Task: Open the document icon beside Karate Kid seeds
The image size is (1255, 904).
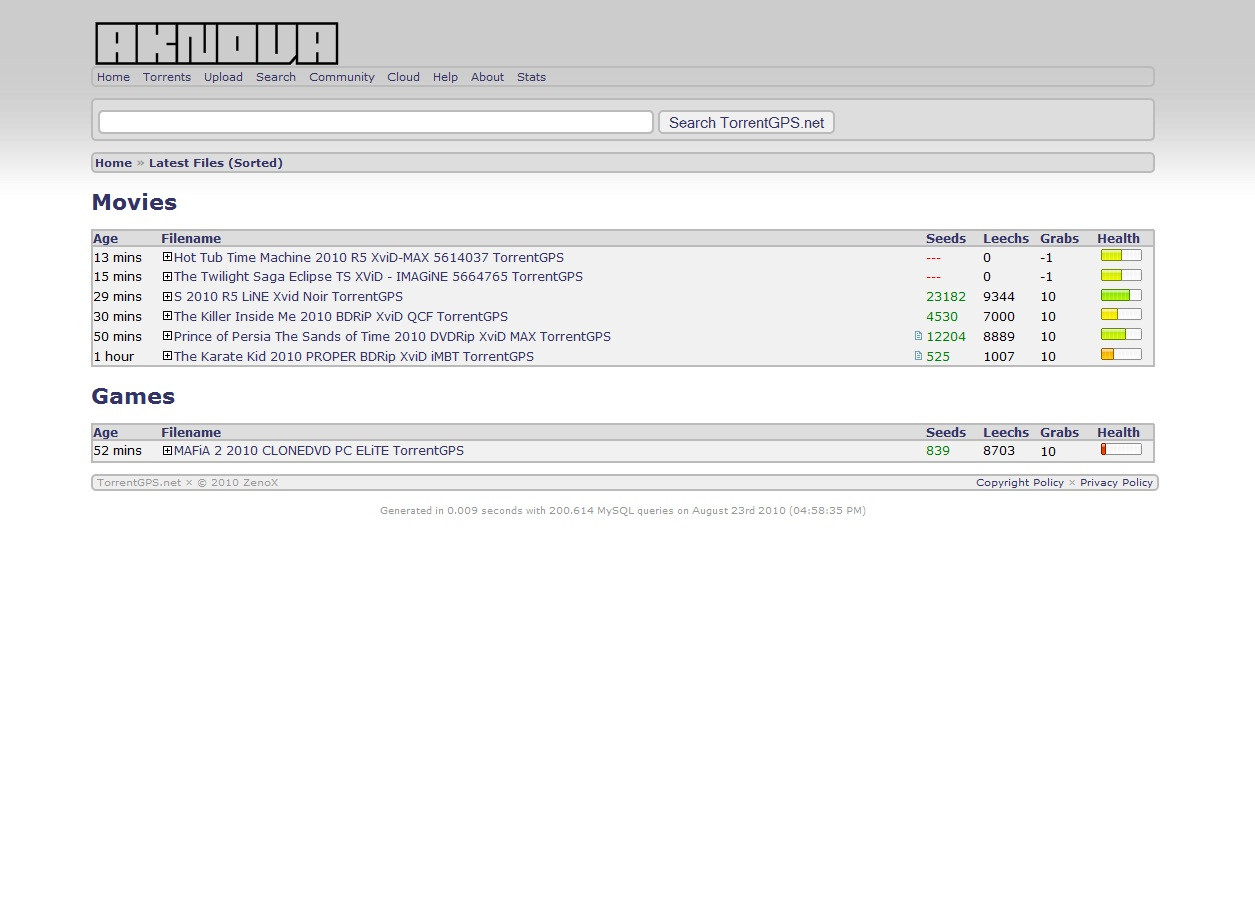Action: tap(918, 356)
